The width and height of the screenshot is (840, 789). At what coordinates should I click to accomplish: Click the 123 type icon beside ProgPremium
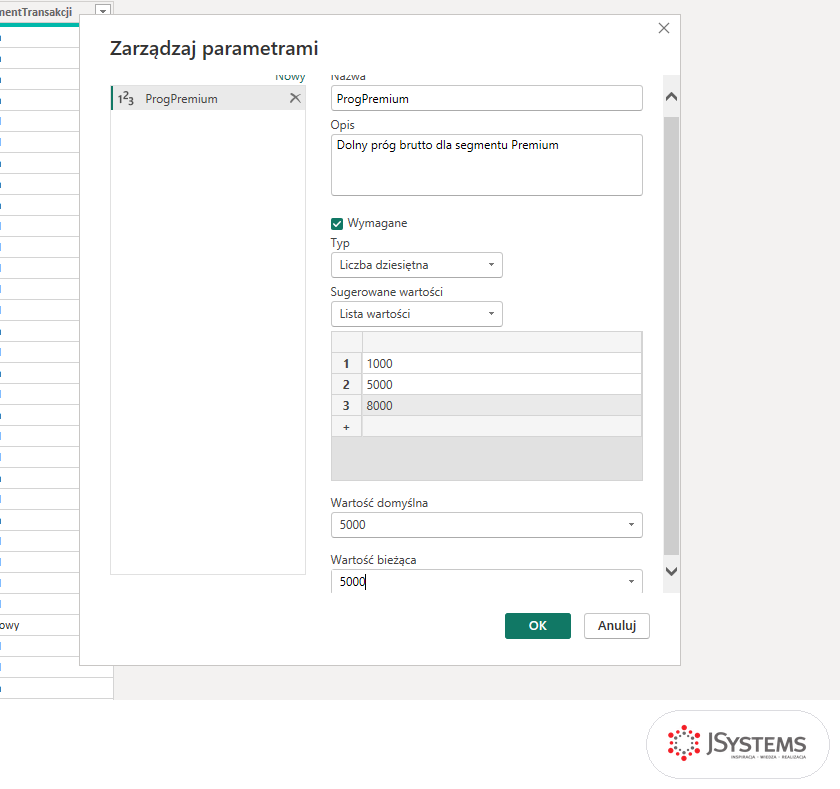coord(125,99)
